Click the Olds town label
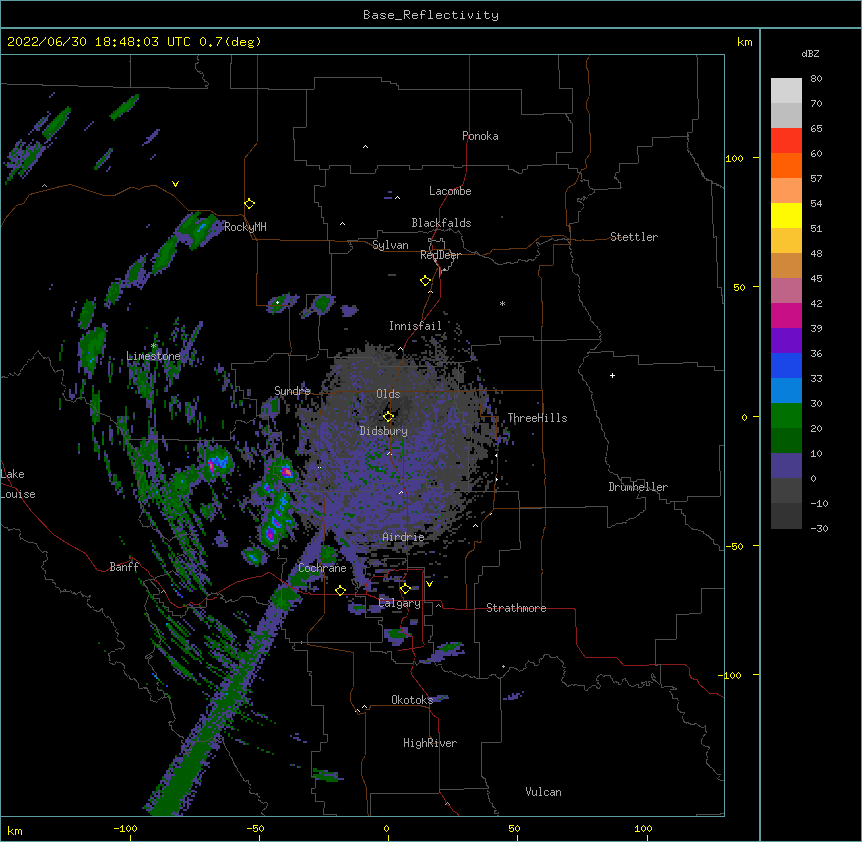 [388, 394]
